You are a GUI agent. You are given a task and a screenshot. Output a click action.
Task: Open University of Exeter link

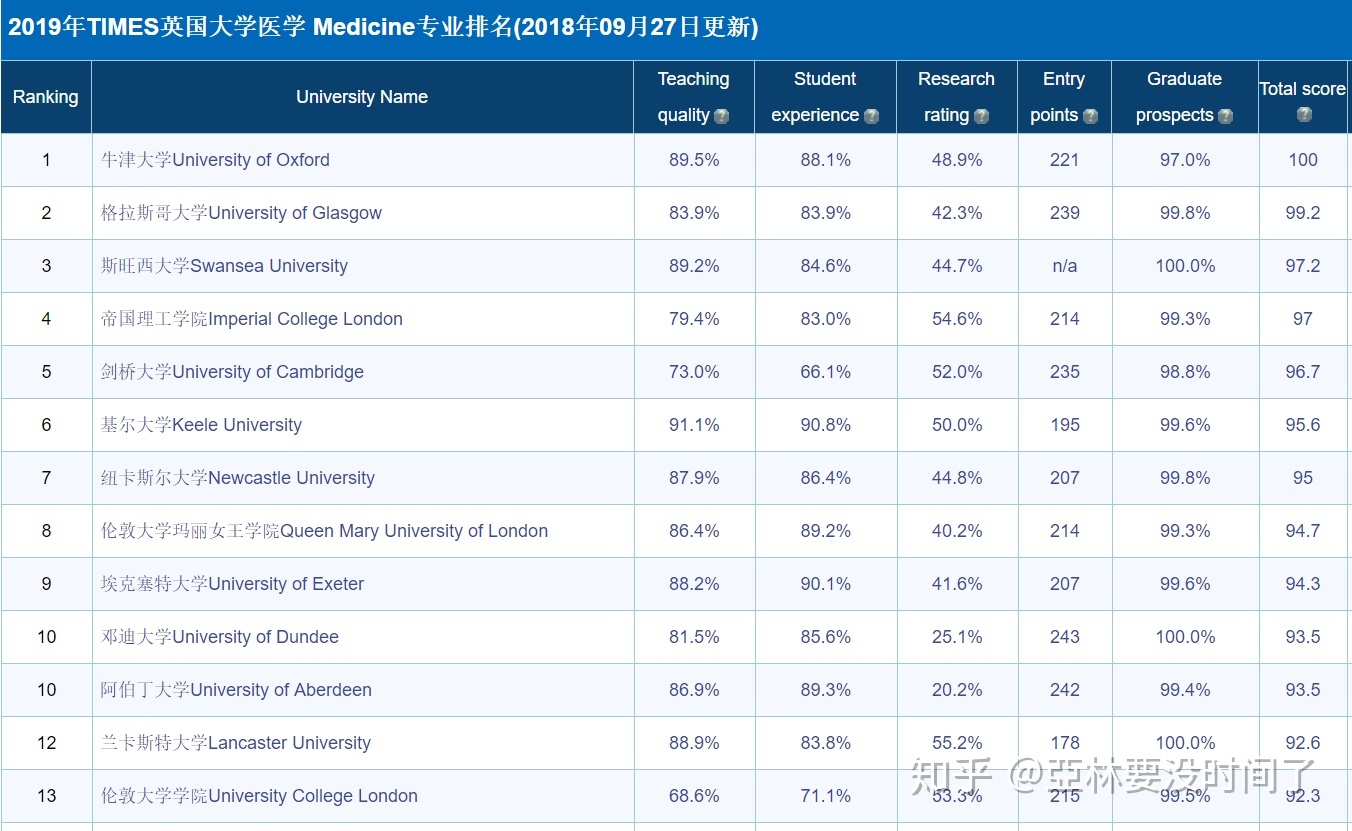pyautogui.click(x=232, y=584)
